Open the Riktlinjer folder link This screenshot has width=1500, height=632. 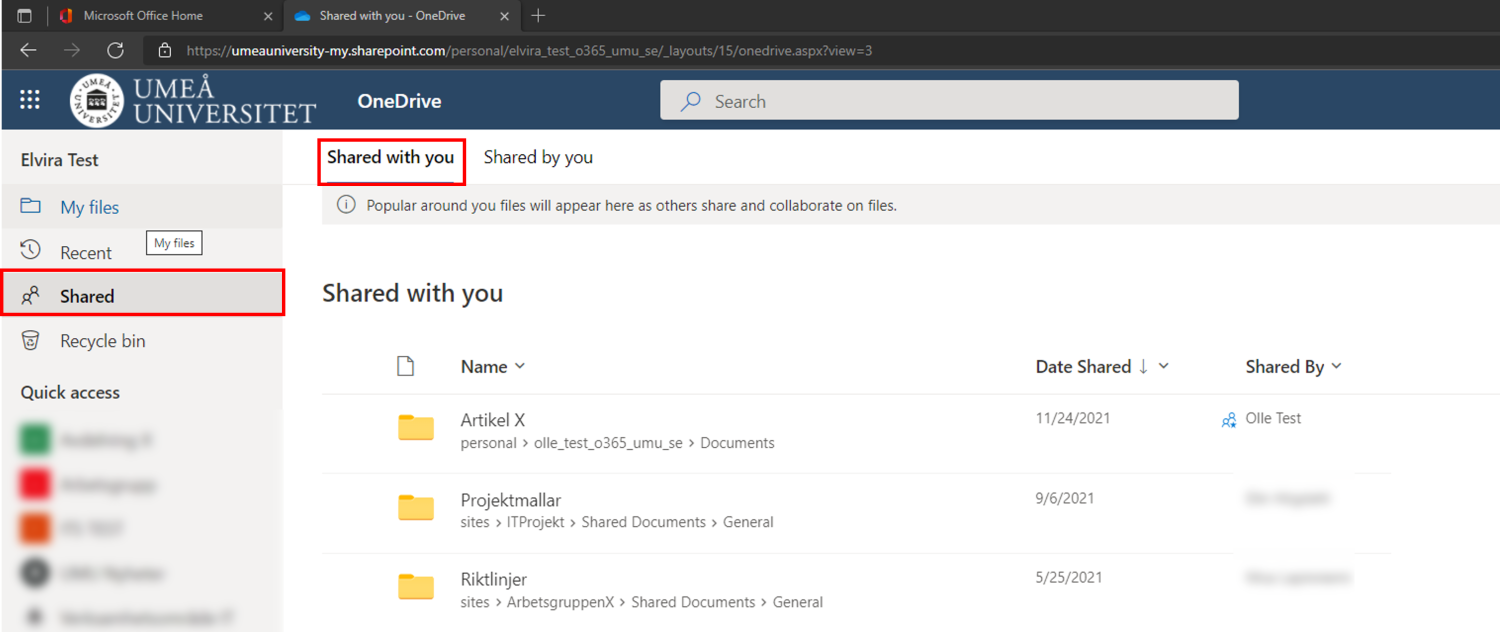[494, 579]
